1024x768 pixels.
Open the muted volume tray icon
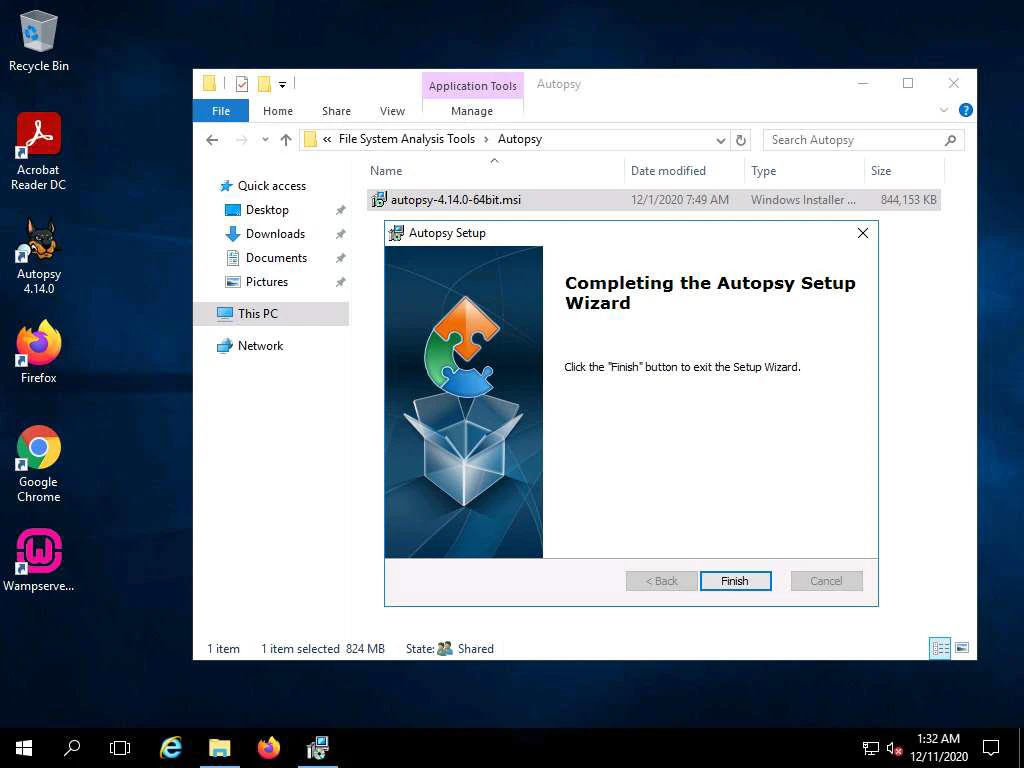click(894, 748)
